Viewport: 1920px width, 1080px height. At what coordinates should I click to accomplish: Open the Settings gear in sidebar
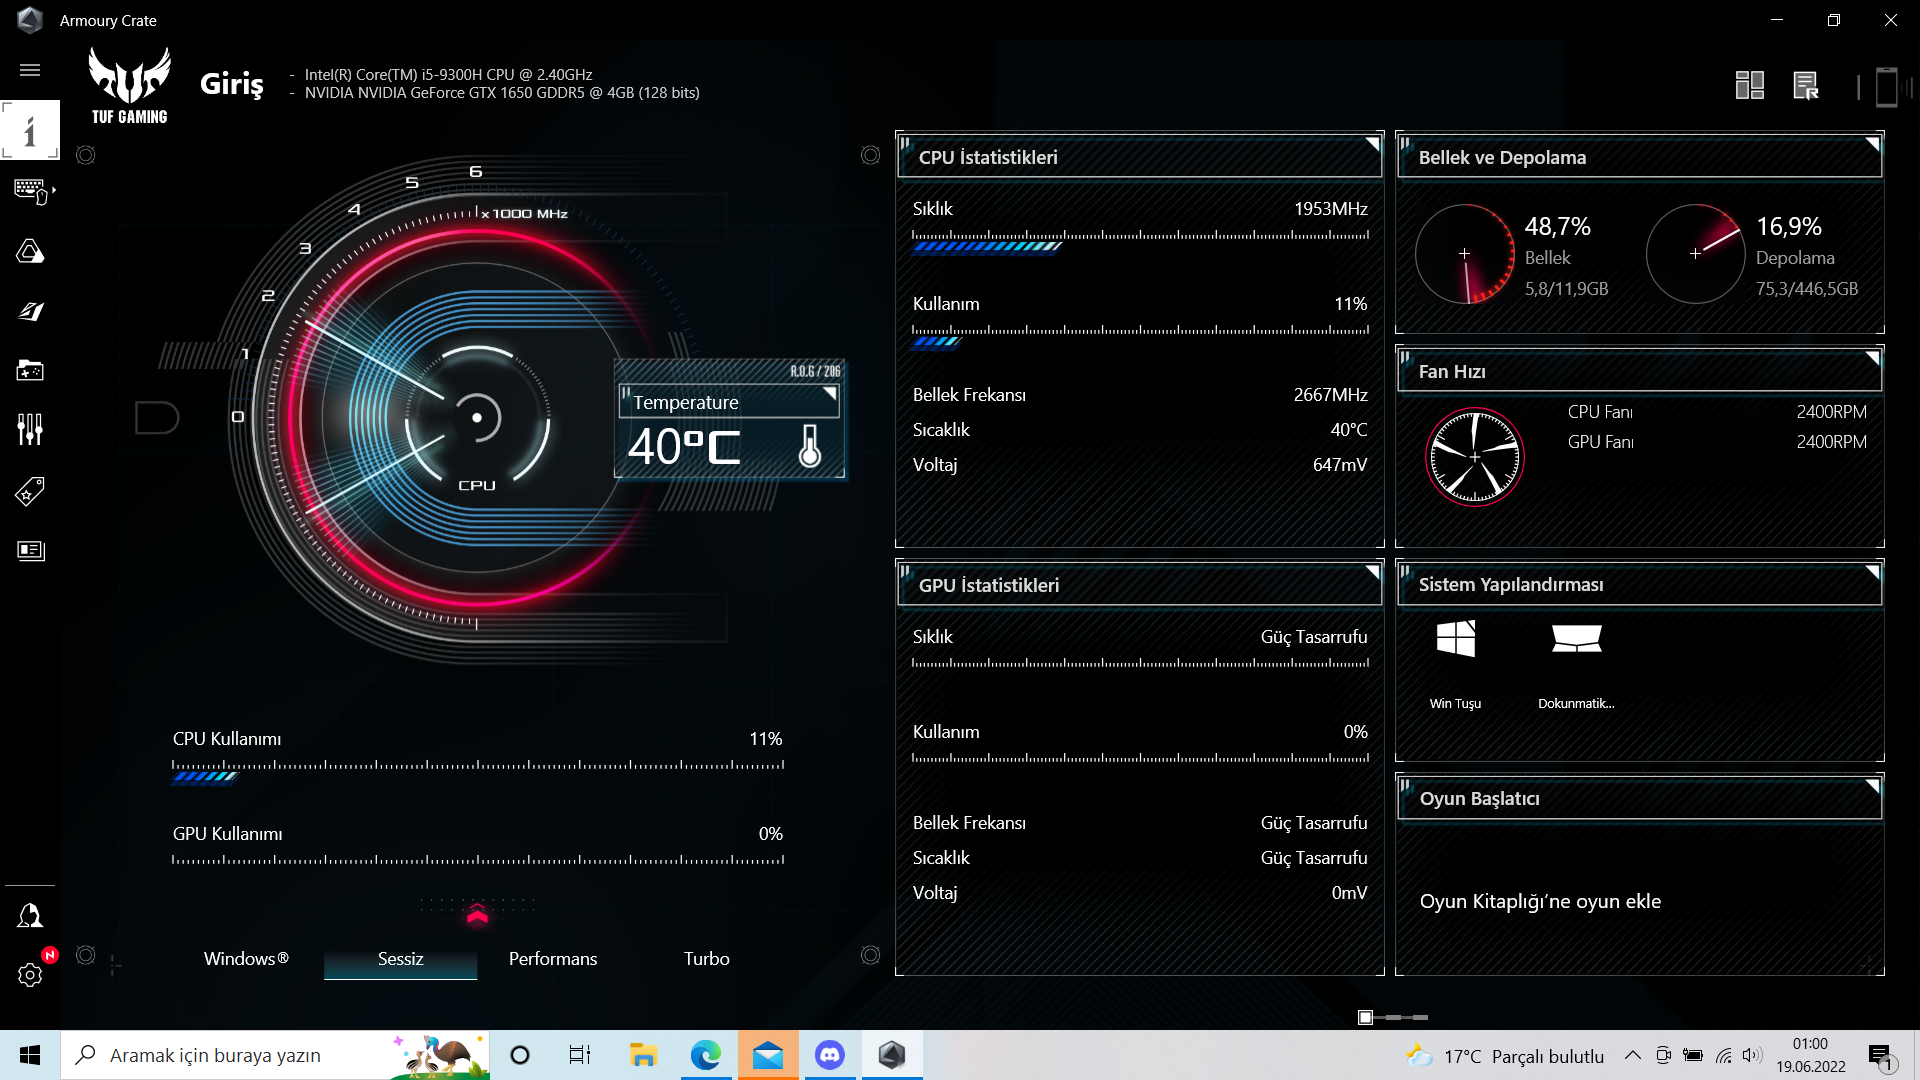[x=30, y=975]
